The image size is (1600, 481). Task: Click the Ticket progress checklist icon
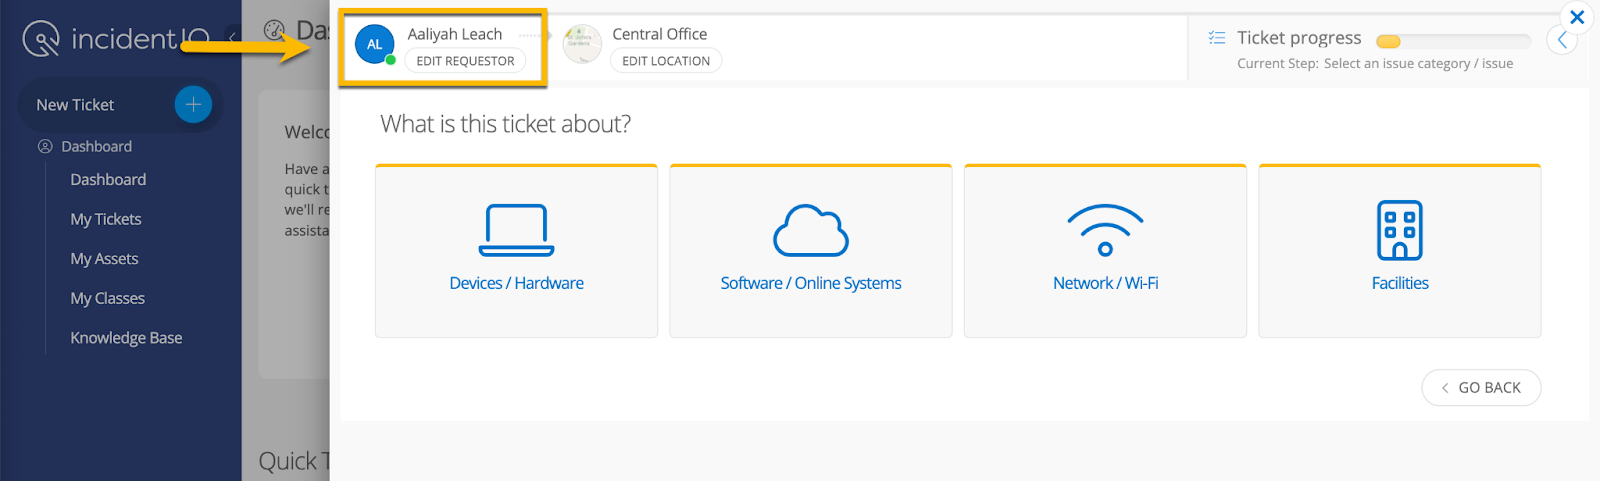[x=1217, y=38]
